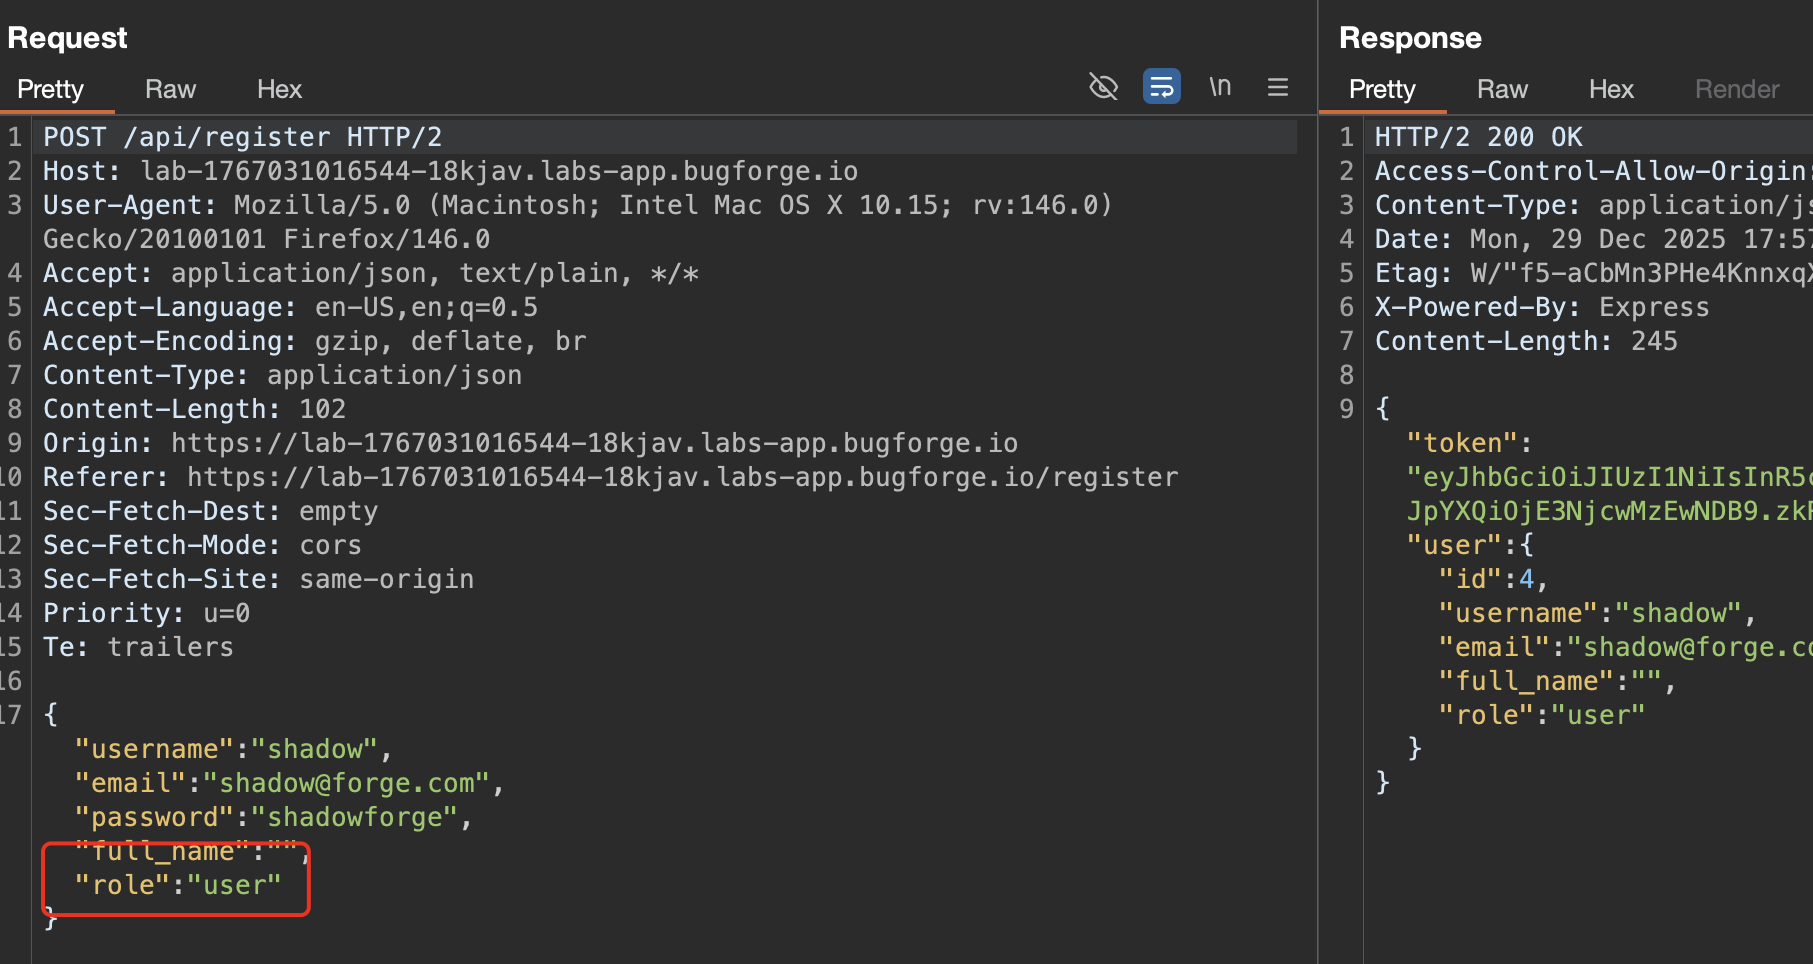Place cursor on the request Host header line

pos(450,171)
